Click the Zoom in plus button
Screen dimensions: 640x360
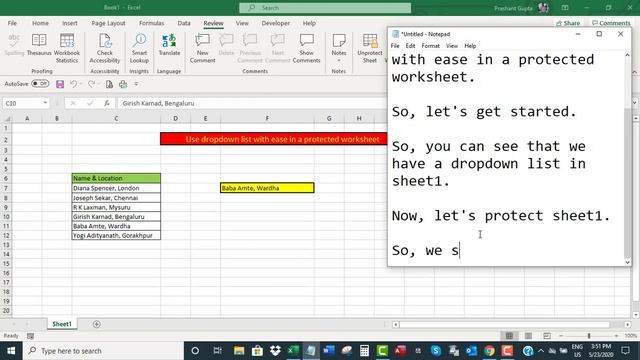pos(616,336)
